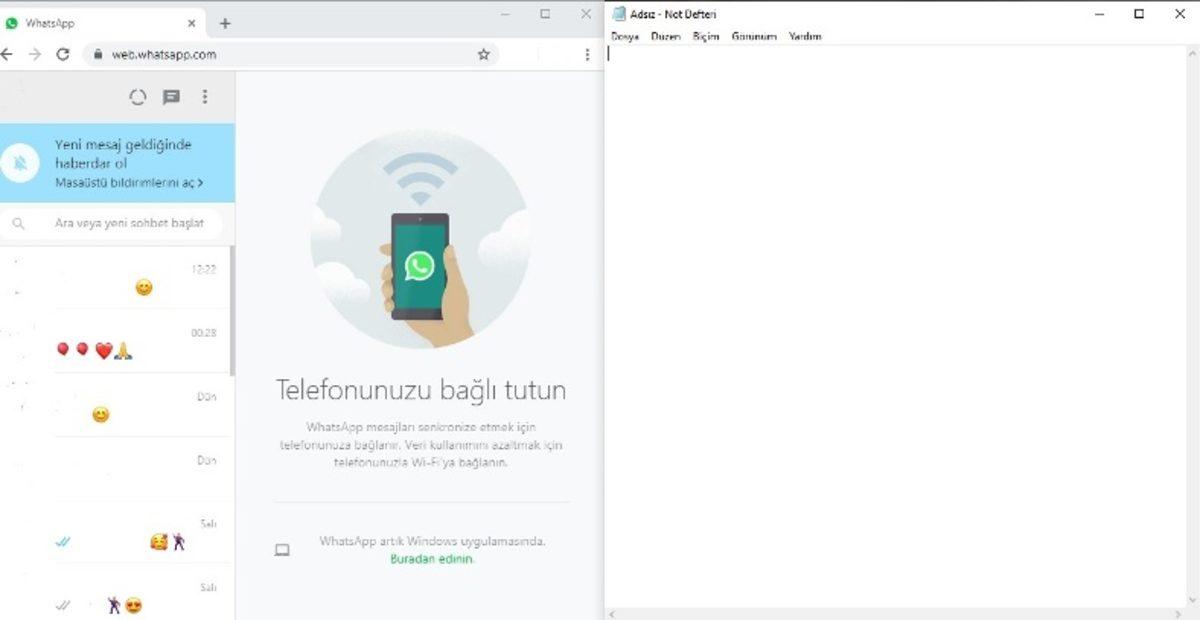The height and width of the screenshot is (620, 1200).
Task: Open the Dosya menu in Not Defteri
Action: pos(624,36)
